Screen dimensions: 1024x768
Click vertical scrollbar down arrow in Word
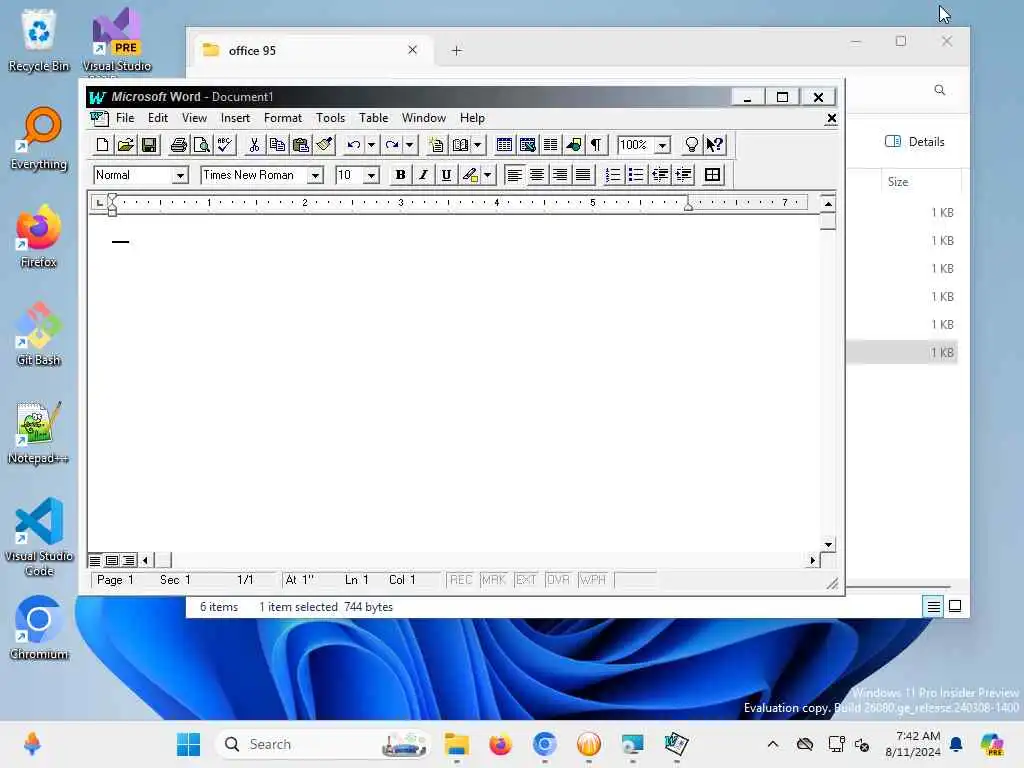click(x=828, y=545)
